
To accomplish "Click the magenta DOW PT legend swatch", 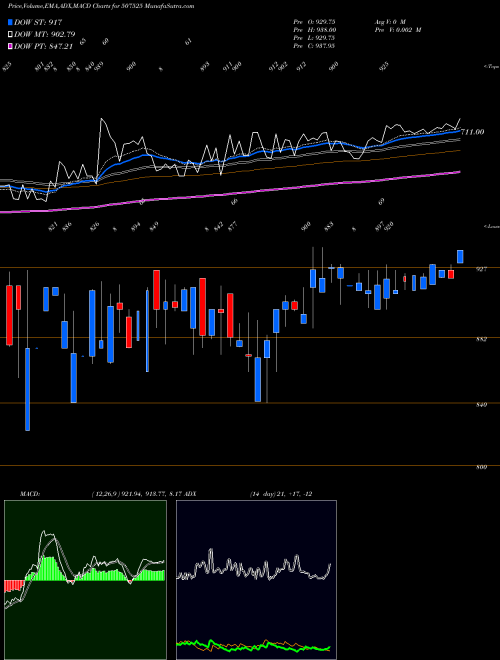I will click(11, 46).
